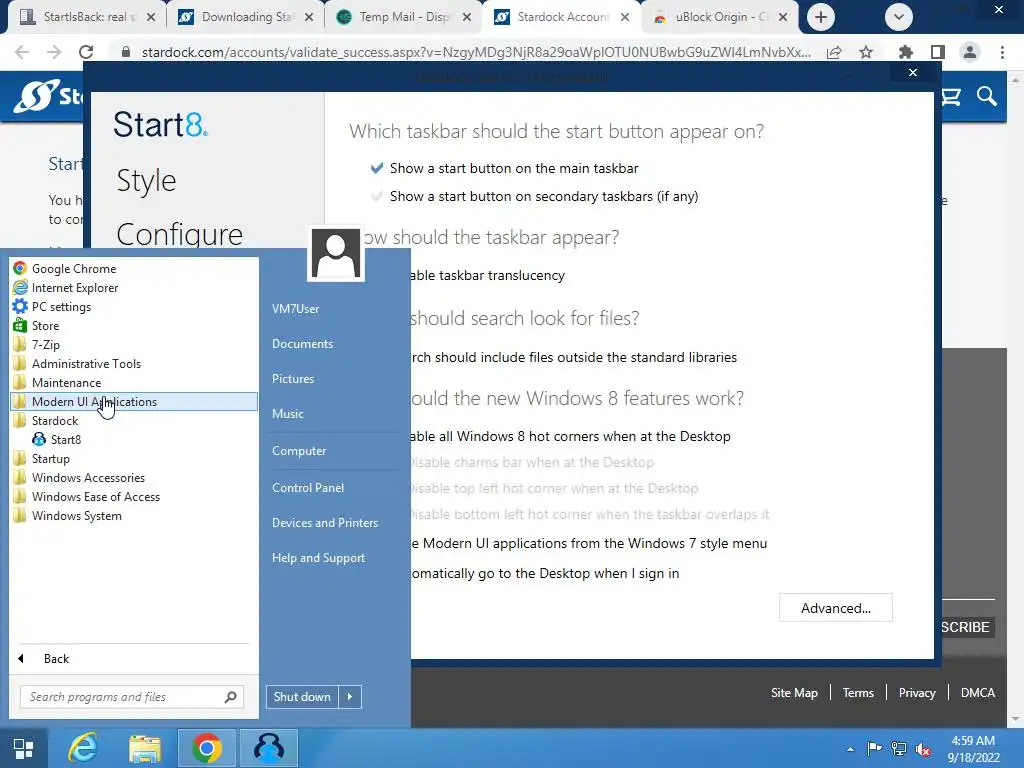Image resolution: width=1024 pixels, height=768 pixels.
Task: Switch to Downloading Start8 browser tab
Action: coord(244,17)
